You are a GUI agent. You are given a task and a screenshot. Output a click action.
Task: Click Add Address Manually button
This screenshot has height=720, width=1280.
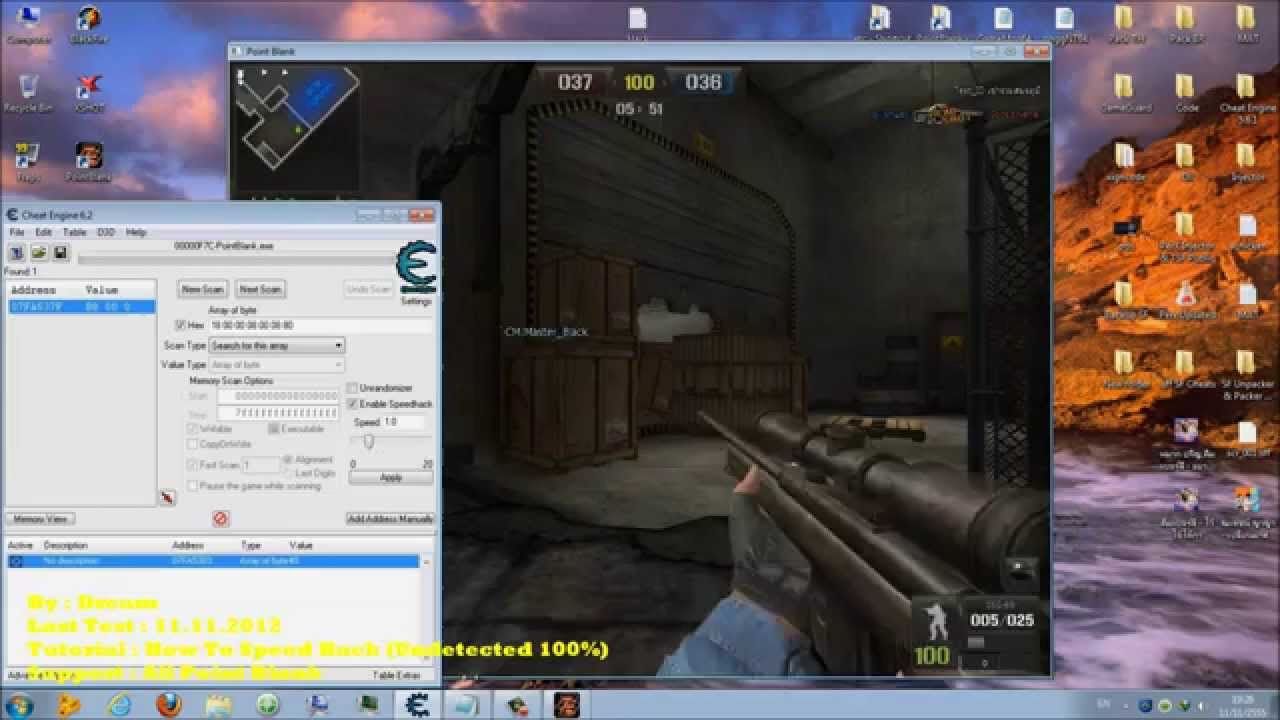click(390, 519)
